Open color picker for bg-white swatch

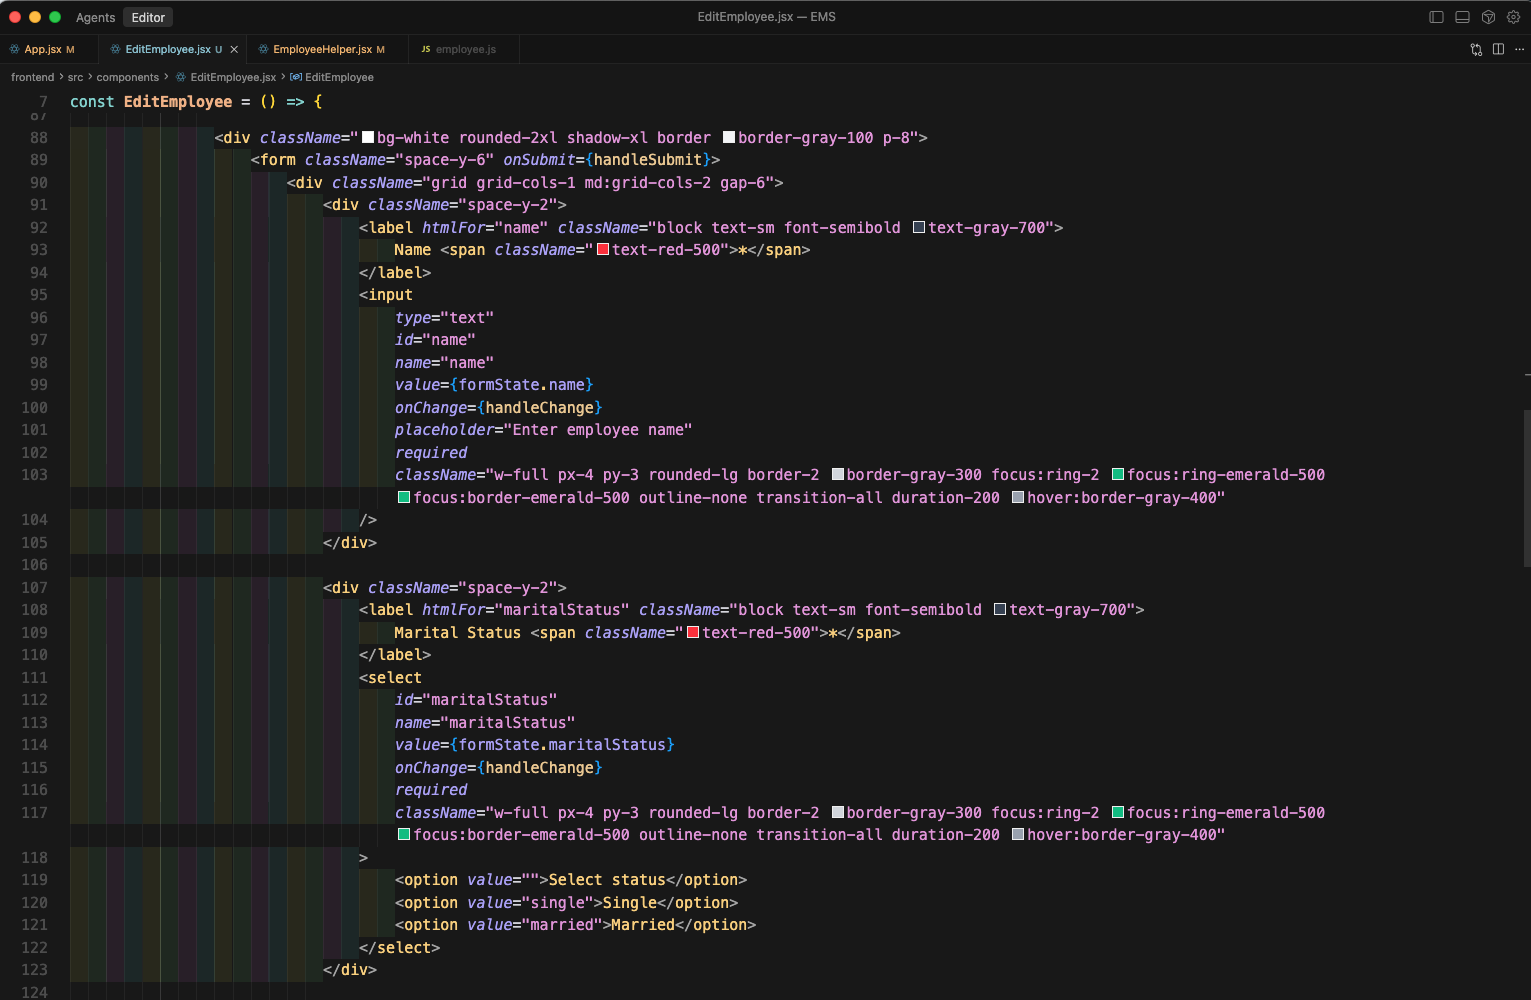point(368,138)
